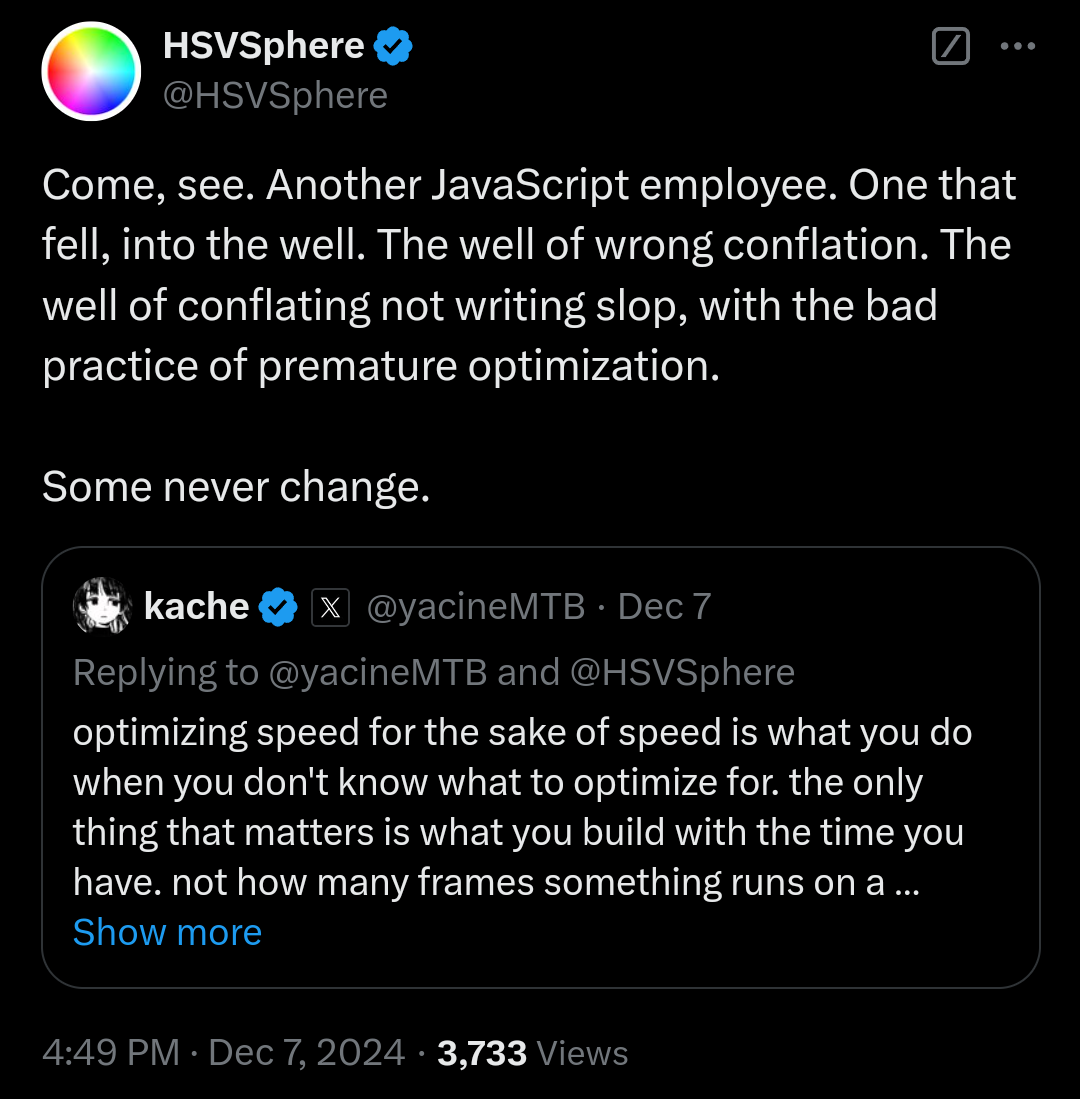This screenshot has height=1099, width=1080.
Task: Open the @yacineMTB handle next to Dec 7
Action: (476, 606)
